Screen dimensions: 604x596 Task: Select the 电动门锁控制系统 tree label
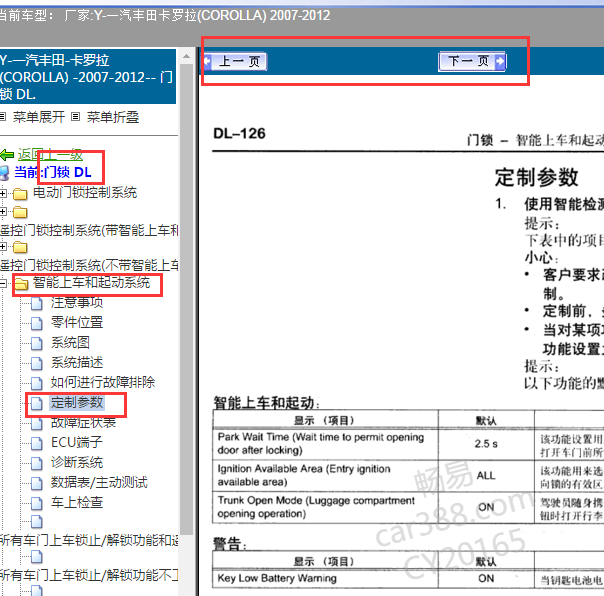[85, 192]
